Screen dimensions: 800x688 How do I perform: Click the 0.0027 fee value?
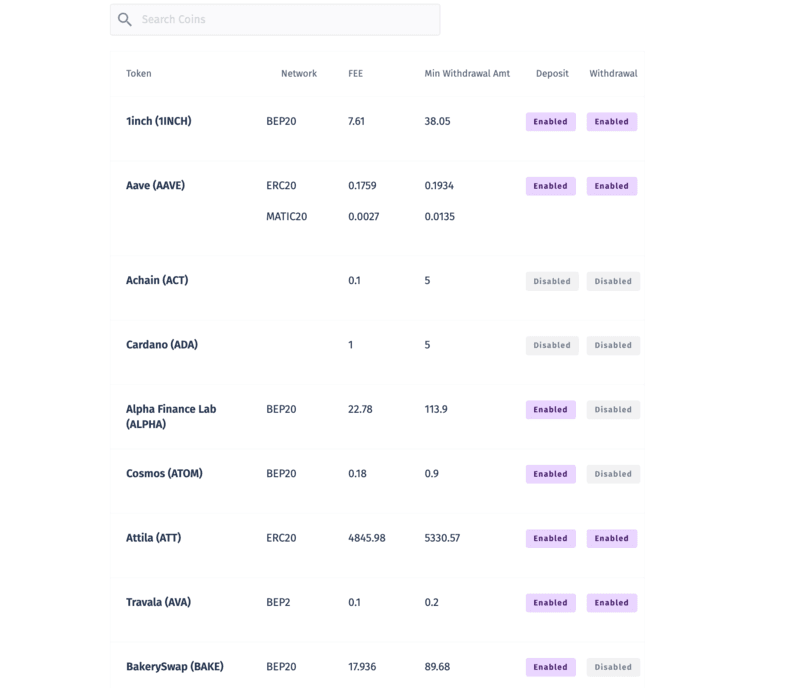tap(364, 216)
